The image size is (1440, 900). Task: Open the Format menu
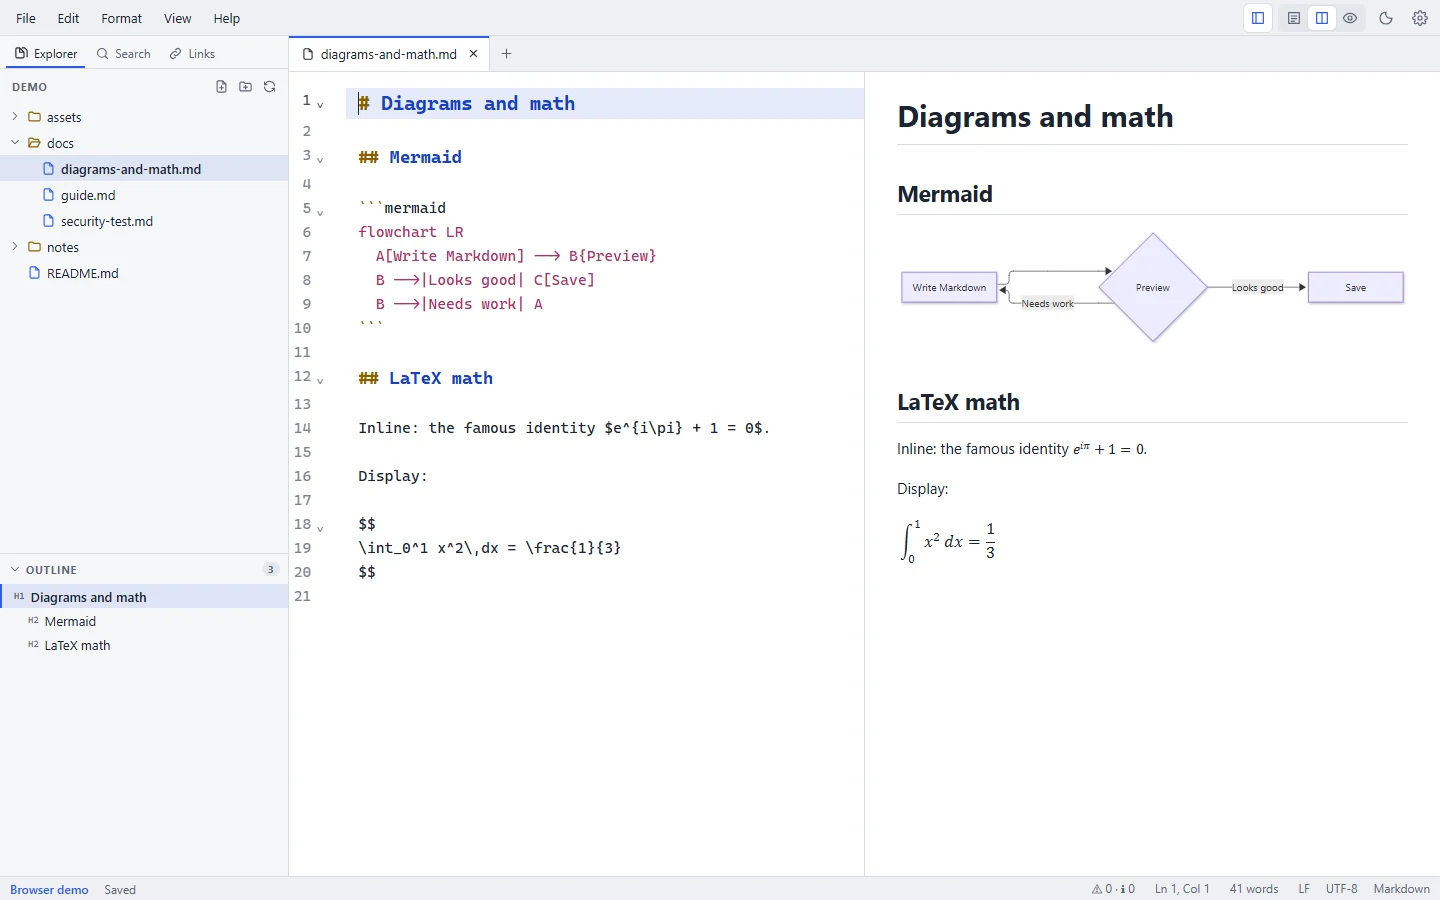pyautogui.click(x=122, y=18)
